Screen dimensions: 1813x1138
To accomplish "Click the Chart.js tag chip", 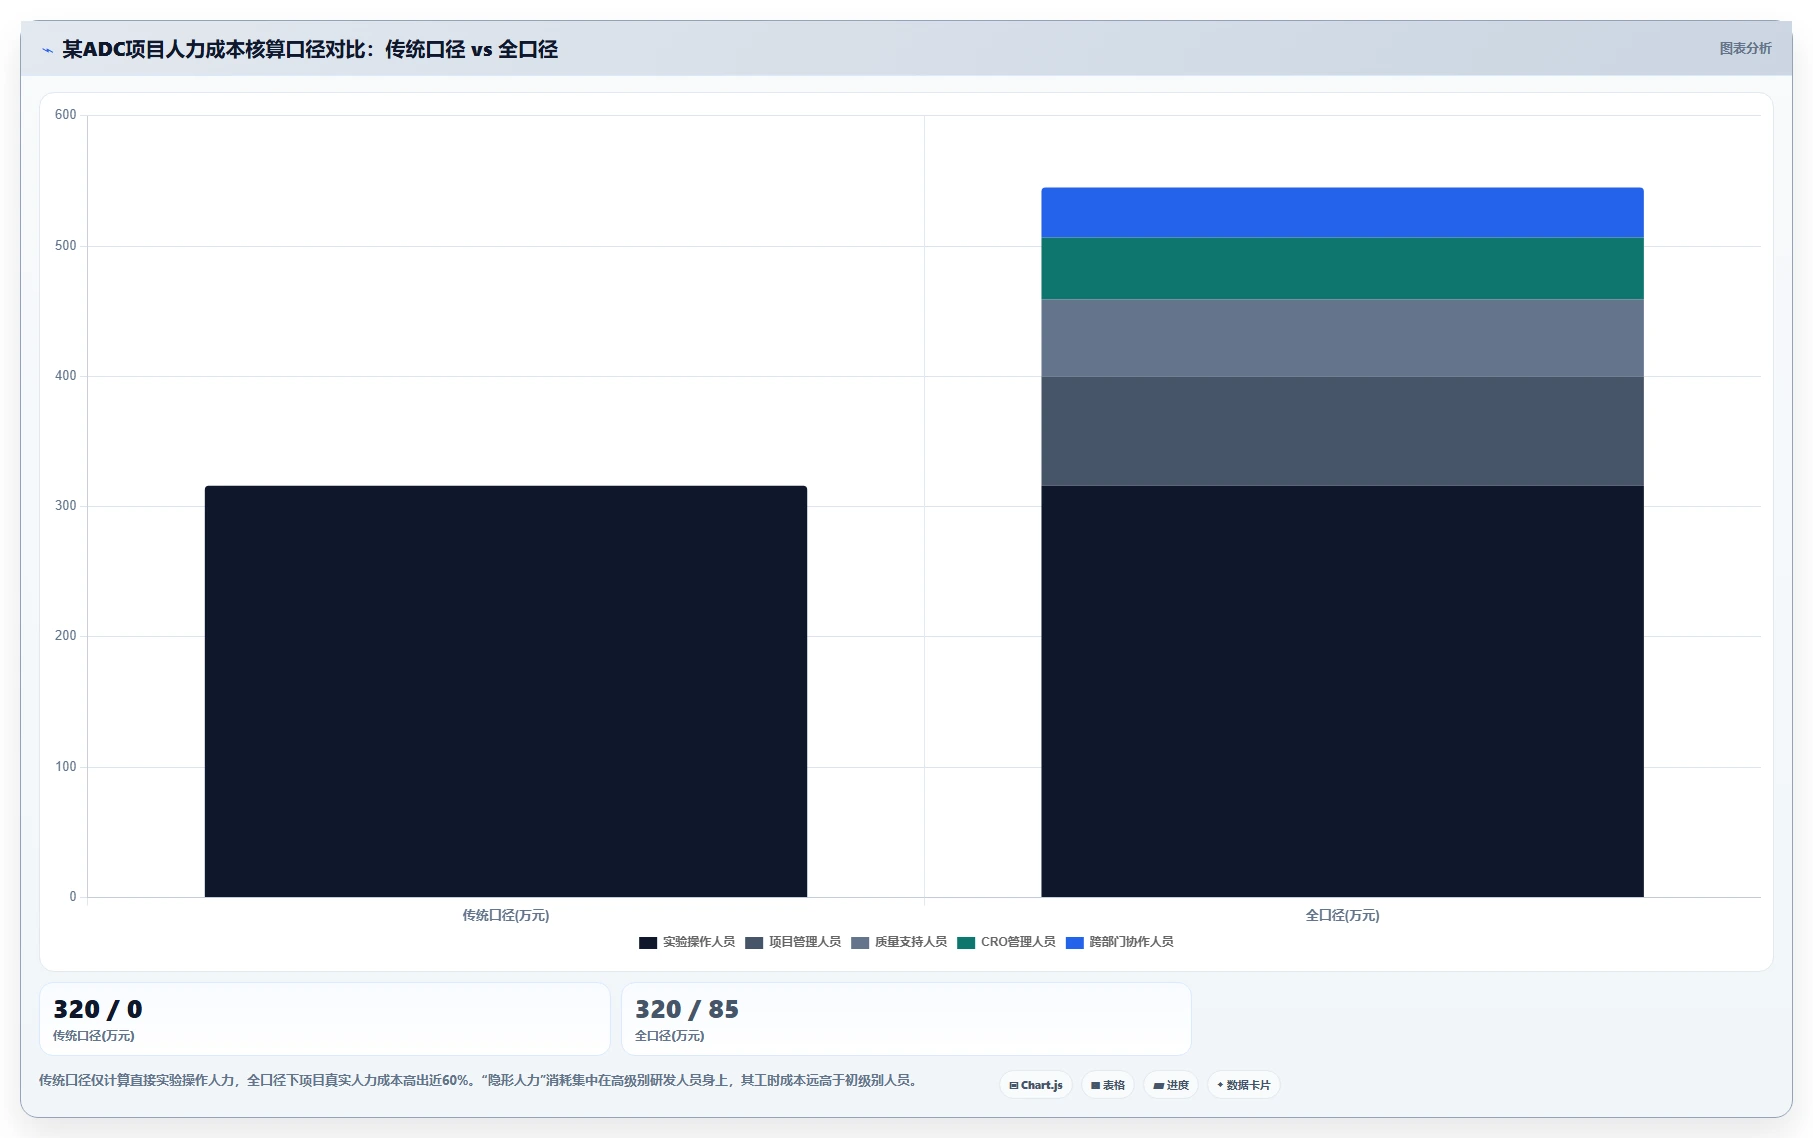I will pyautogui.click(x=1036, y=1085).
